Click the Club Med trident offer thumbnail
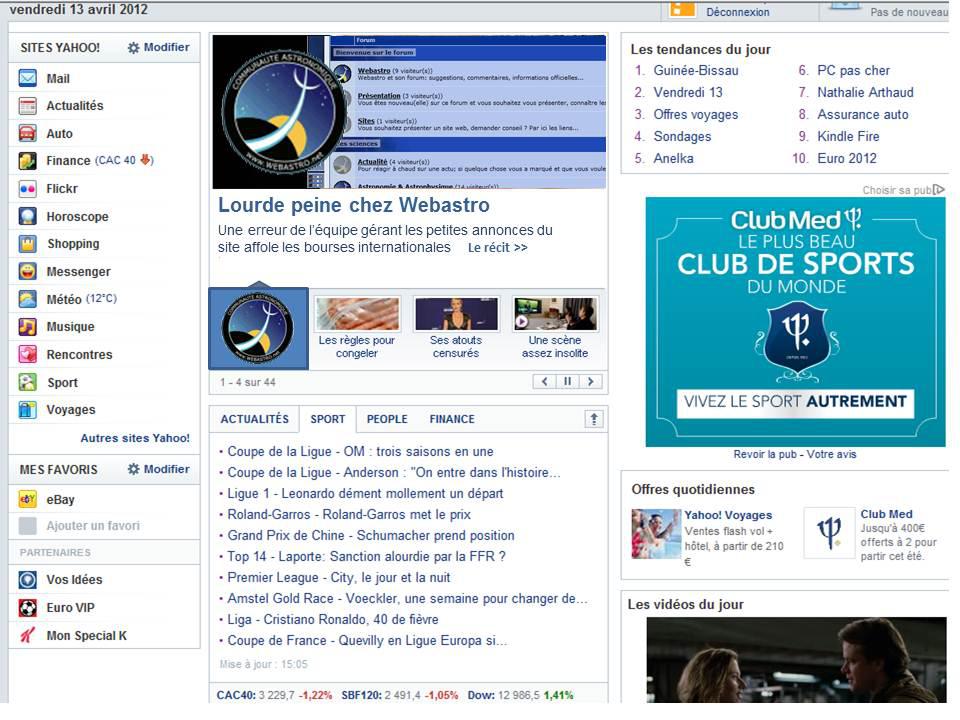Viewport: 960px width, 720px height. (x=829, y=533)
